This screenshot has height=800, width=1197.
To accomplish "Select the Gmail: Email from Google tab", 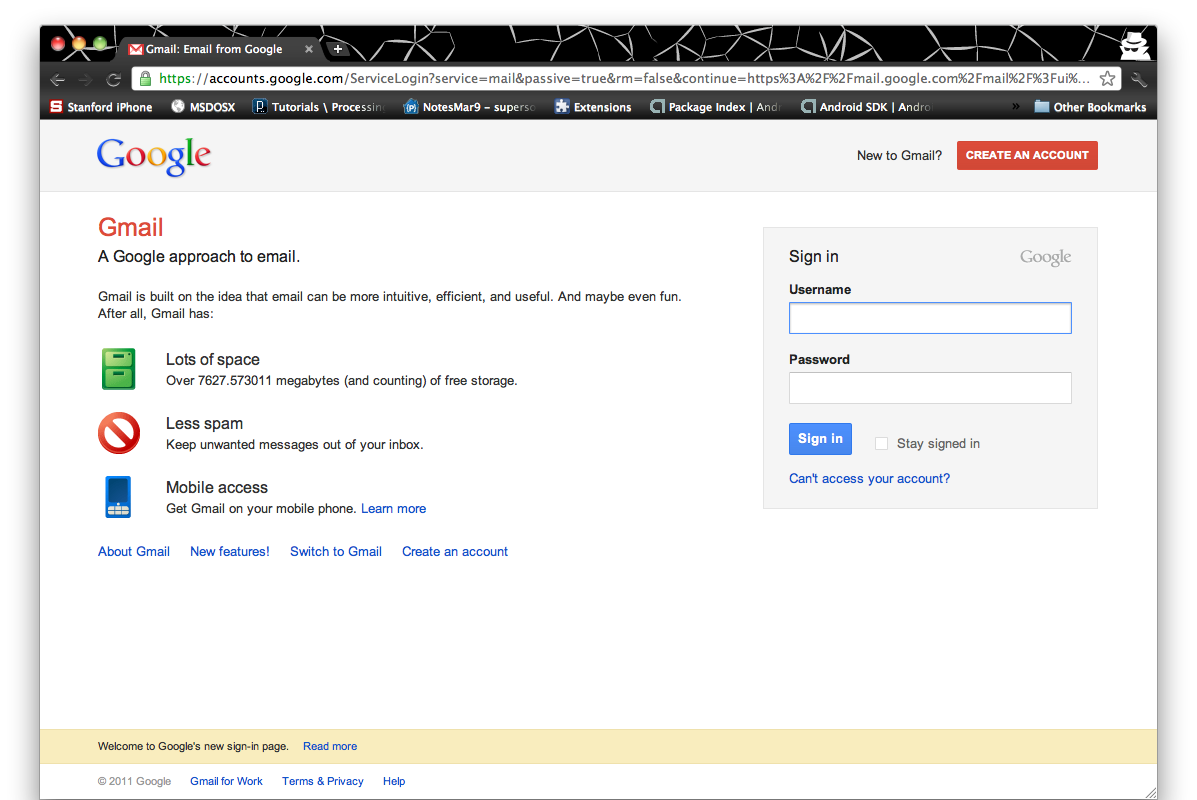I will 214,49.
